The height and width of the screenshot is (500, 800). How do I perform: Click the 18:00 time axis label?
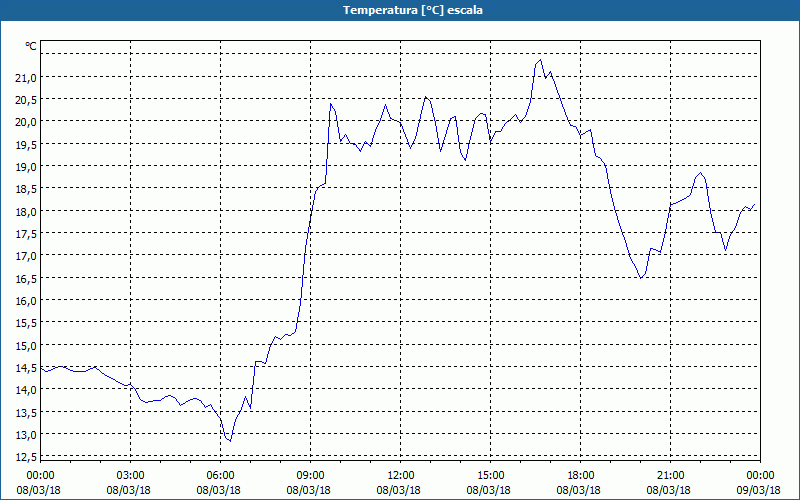[581, 476]
